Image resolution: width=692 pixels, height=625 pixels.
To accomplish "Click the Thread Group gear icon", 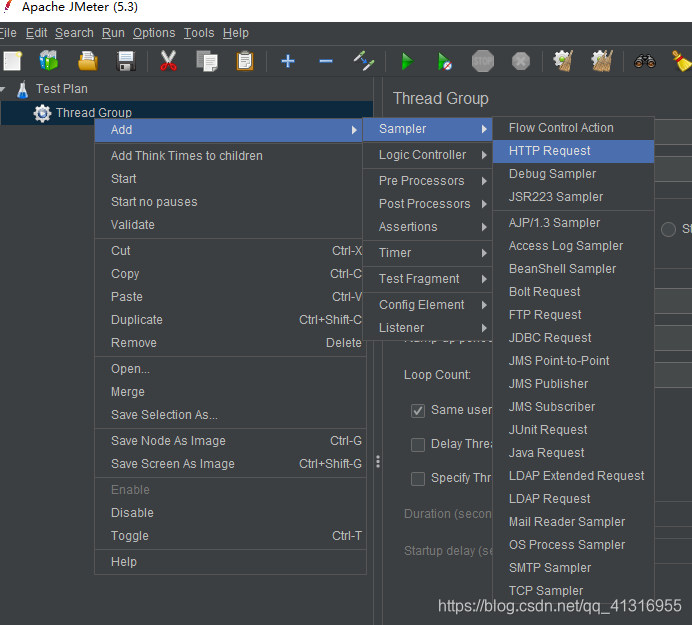I will click(x=42, y=113).
